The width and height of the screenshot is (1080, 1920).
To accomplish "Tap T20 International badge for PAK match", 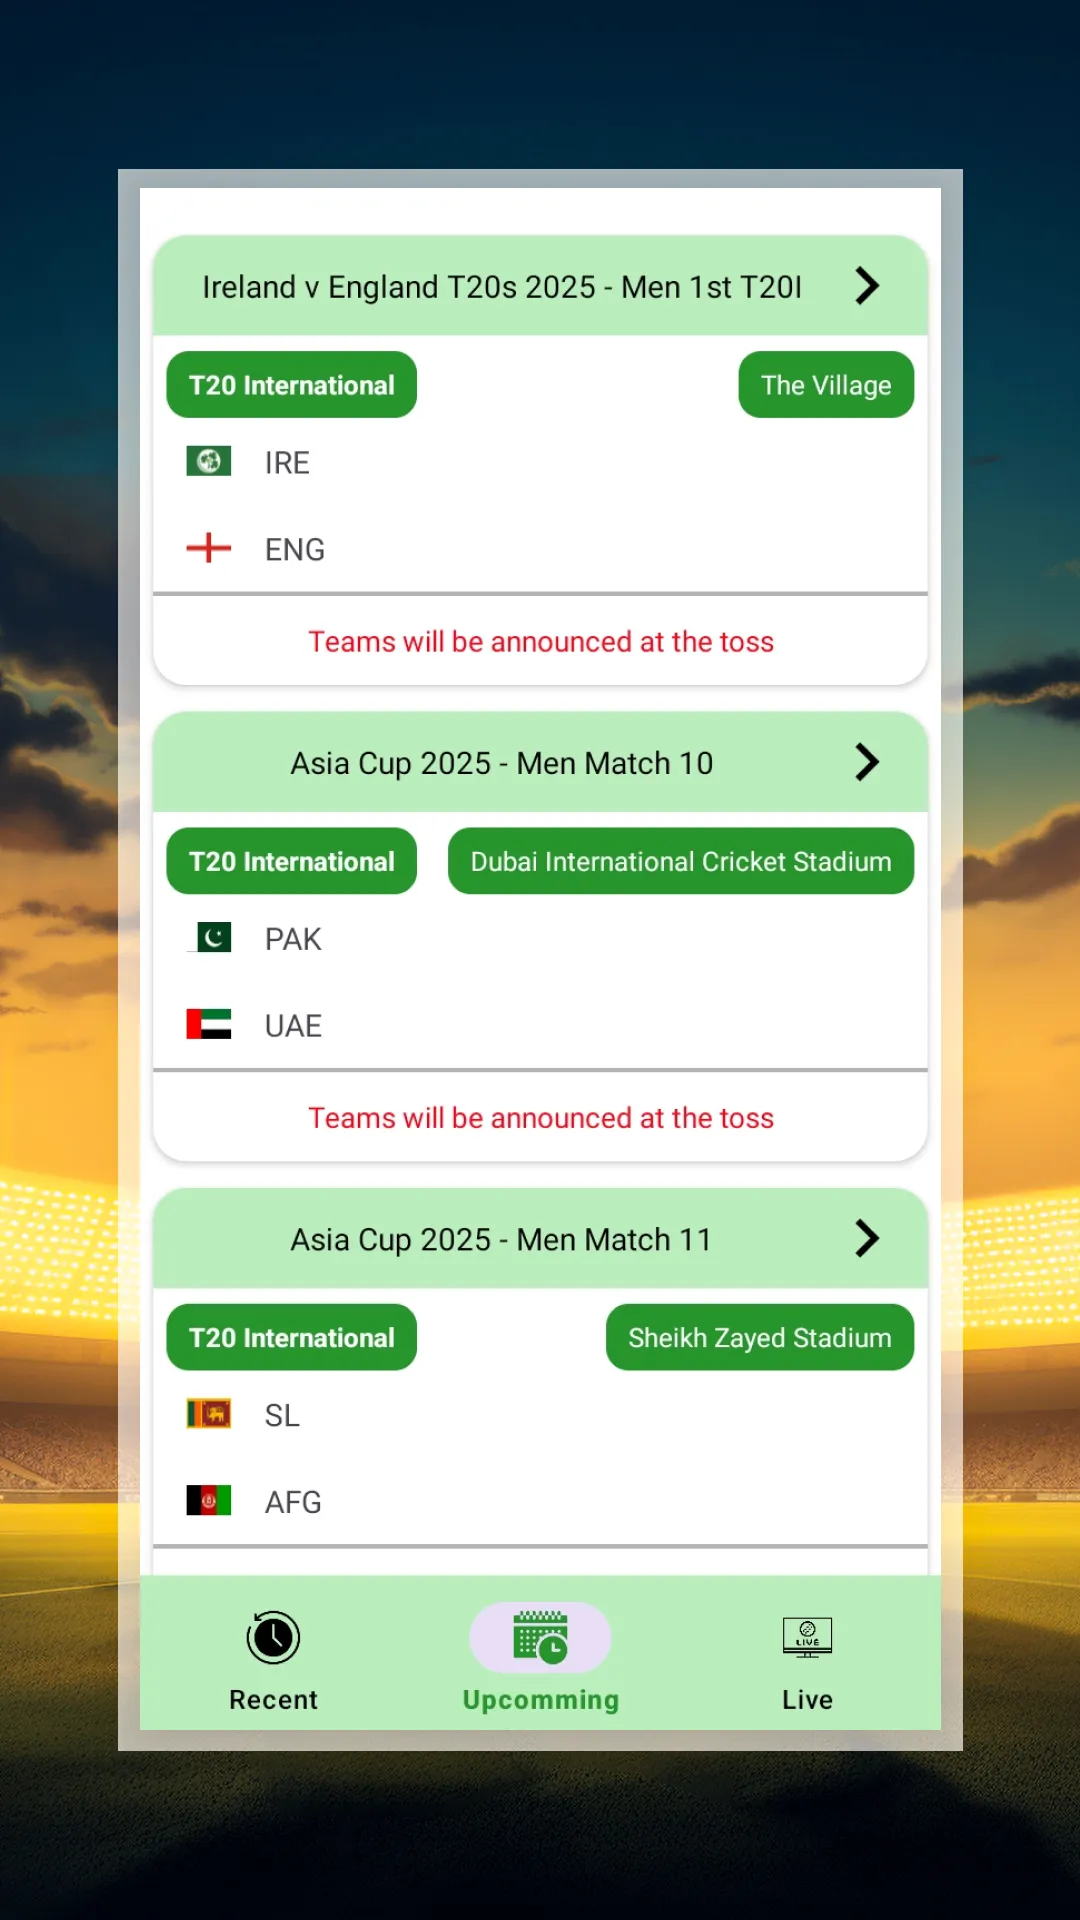I will (291, 861).
